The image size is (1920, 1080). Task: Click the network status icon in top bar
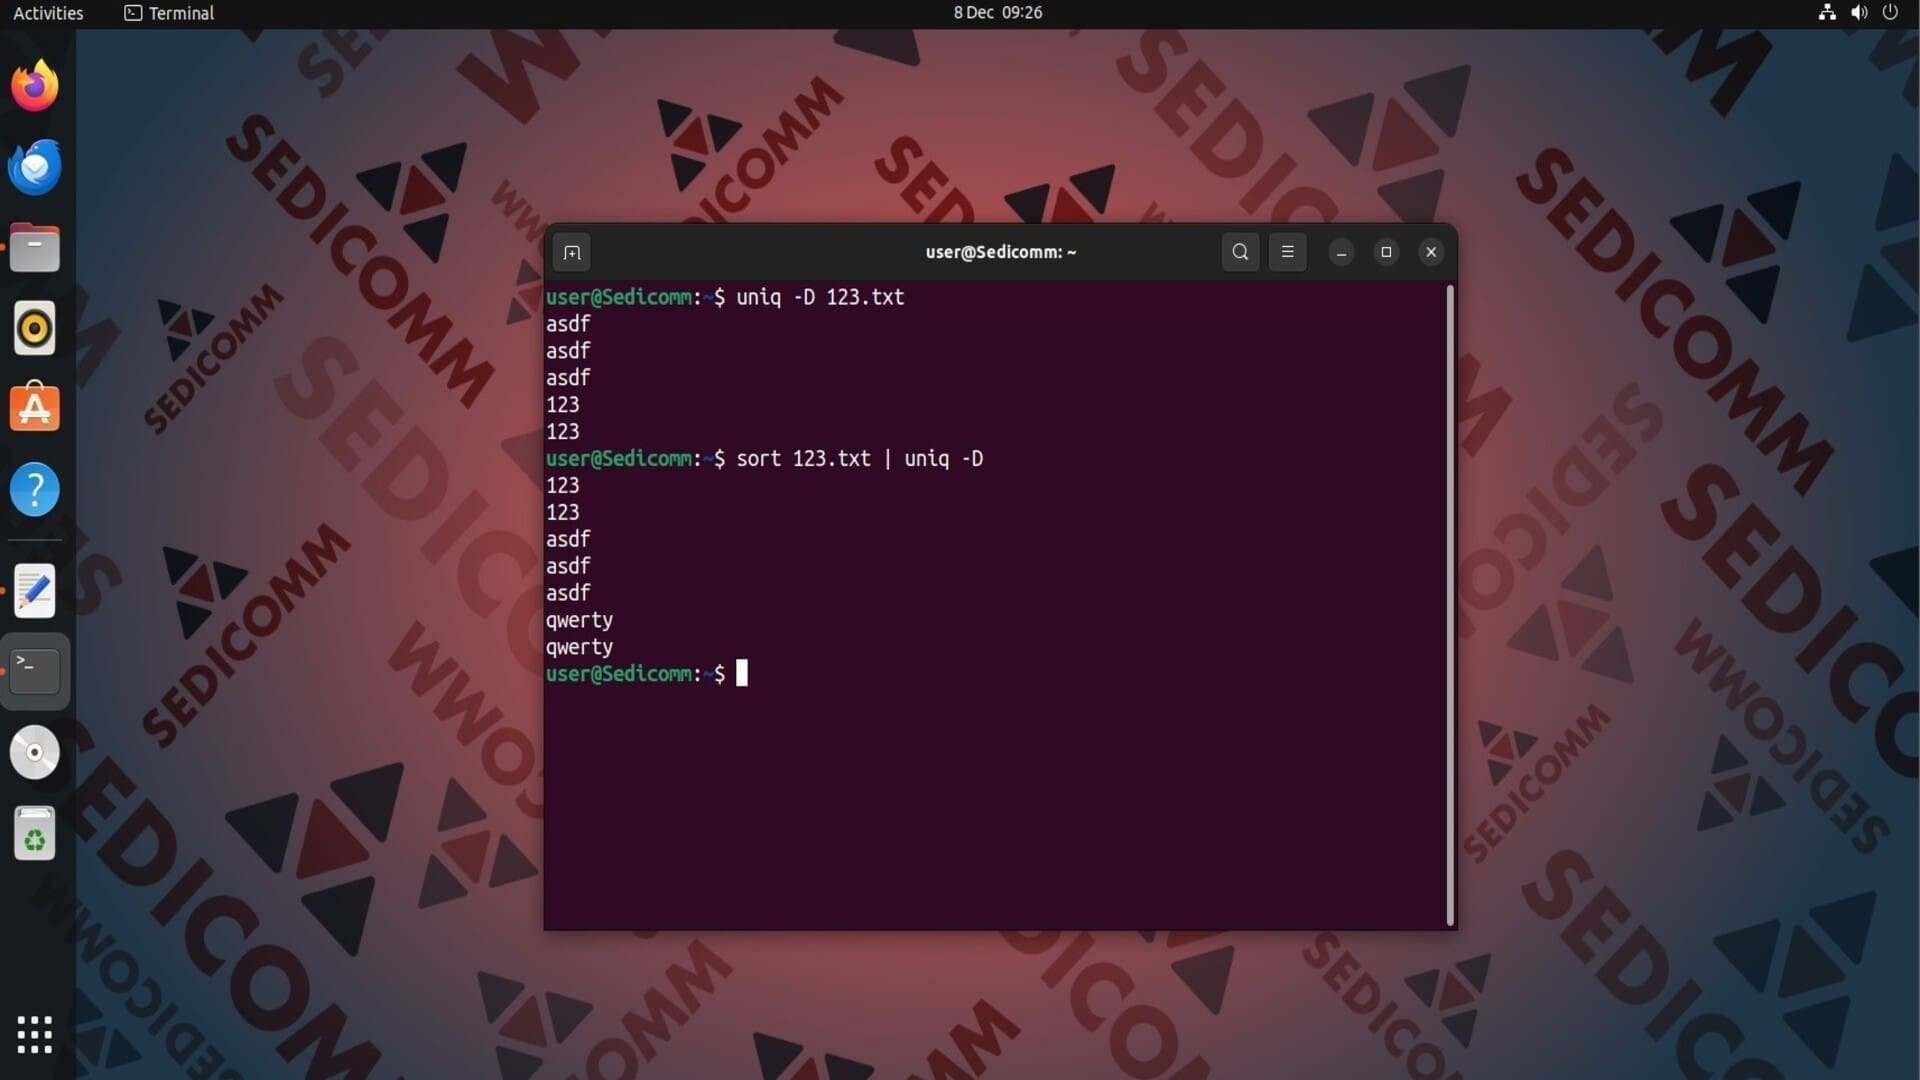pos(1827,13)
